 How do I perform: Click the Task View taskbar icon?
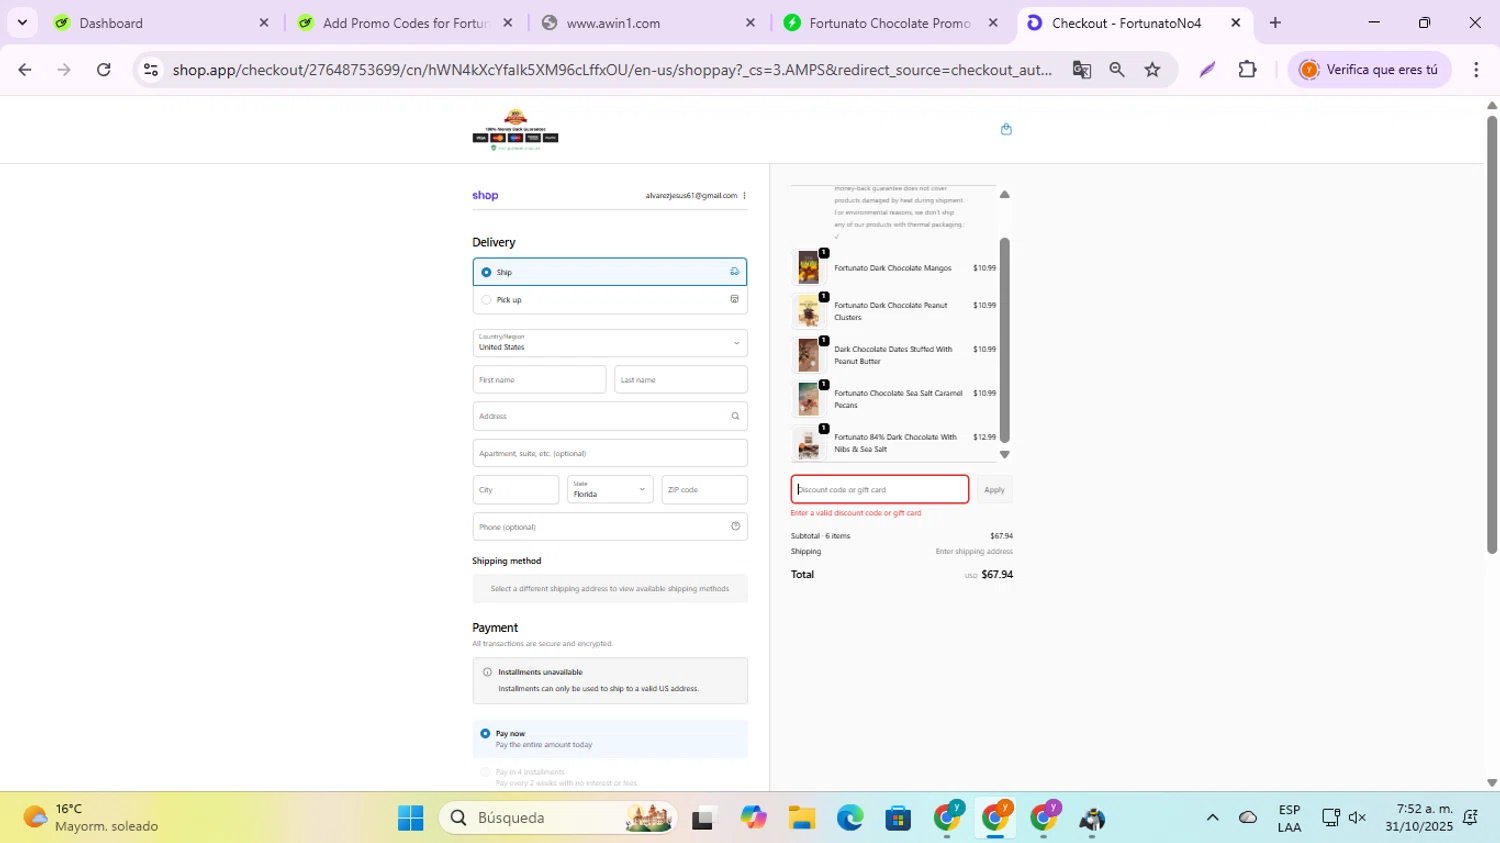[x=704, y=818]
